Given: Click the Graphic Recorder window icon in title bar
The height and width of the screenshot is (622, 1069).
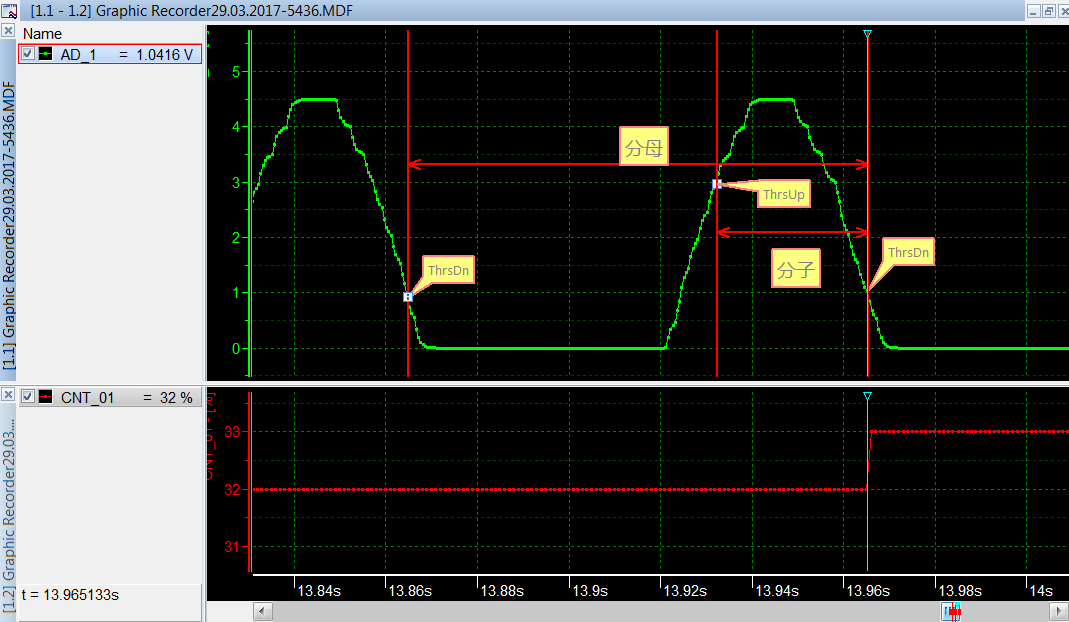Looking at the screenshot, I should pos(9,10).
